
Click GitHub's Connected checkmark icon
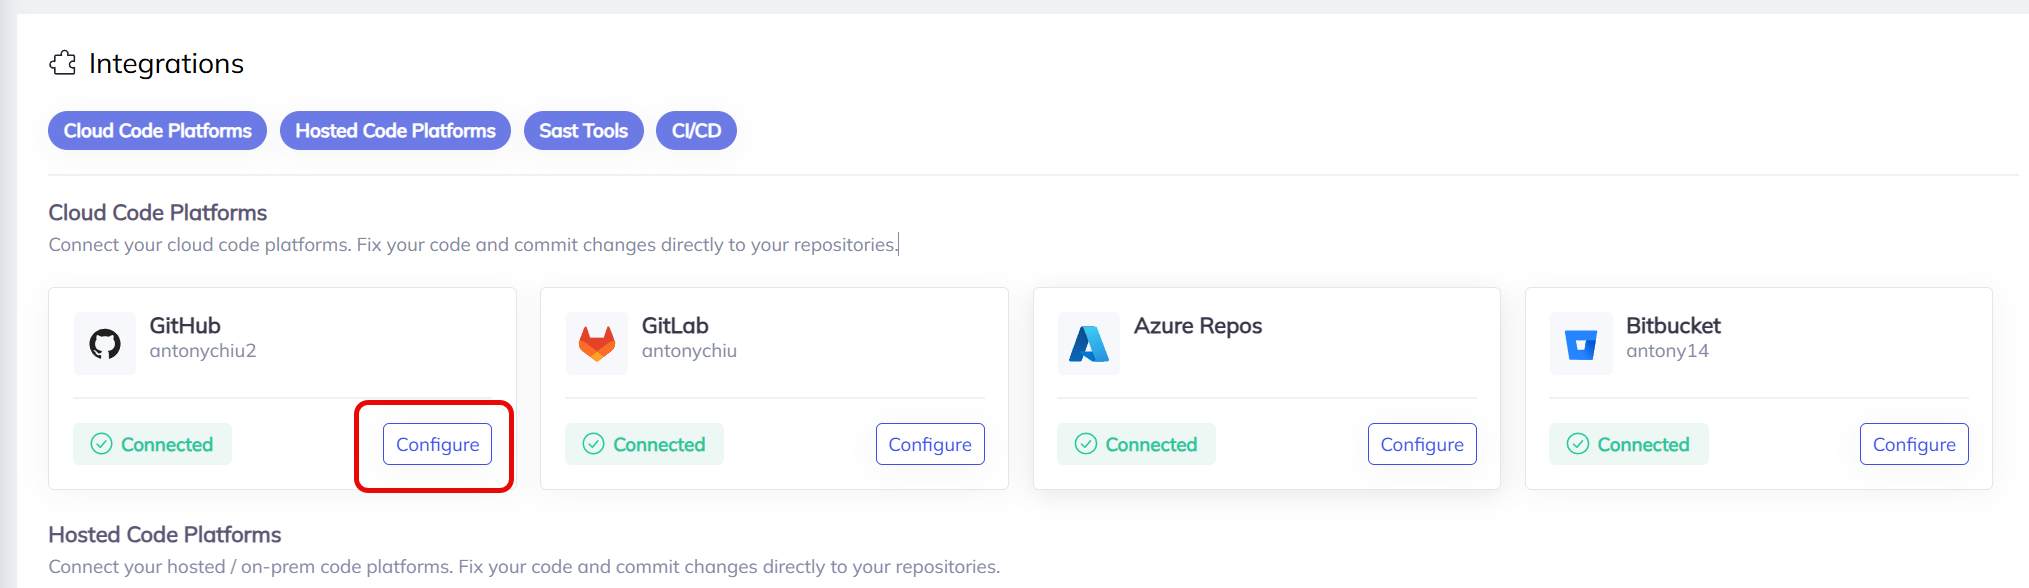[x=102, y=444]
